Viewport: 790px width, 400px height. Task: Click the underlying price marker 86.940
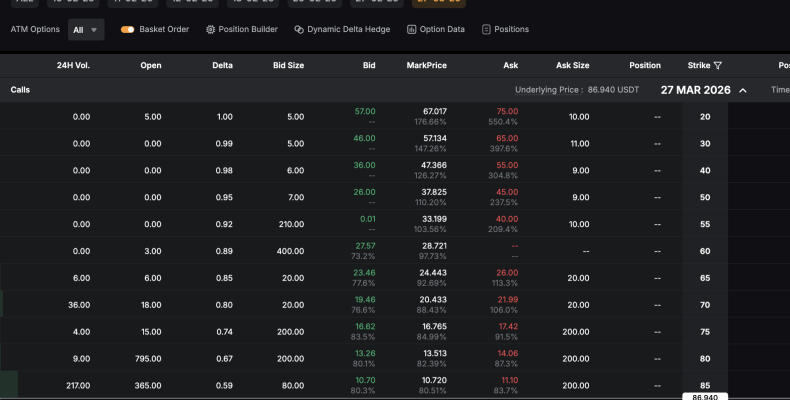705,396
